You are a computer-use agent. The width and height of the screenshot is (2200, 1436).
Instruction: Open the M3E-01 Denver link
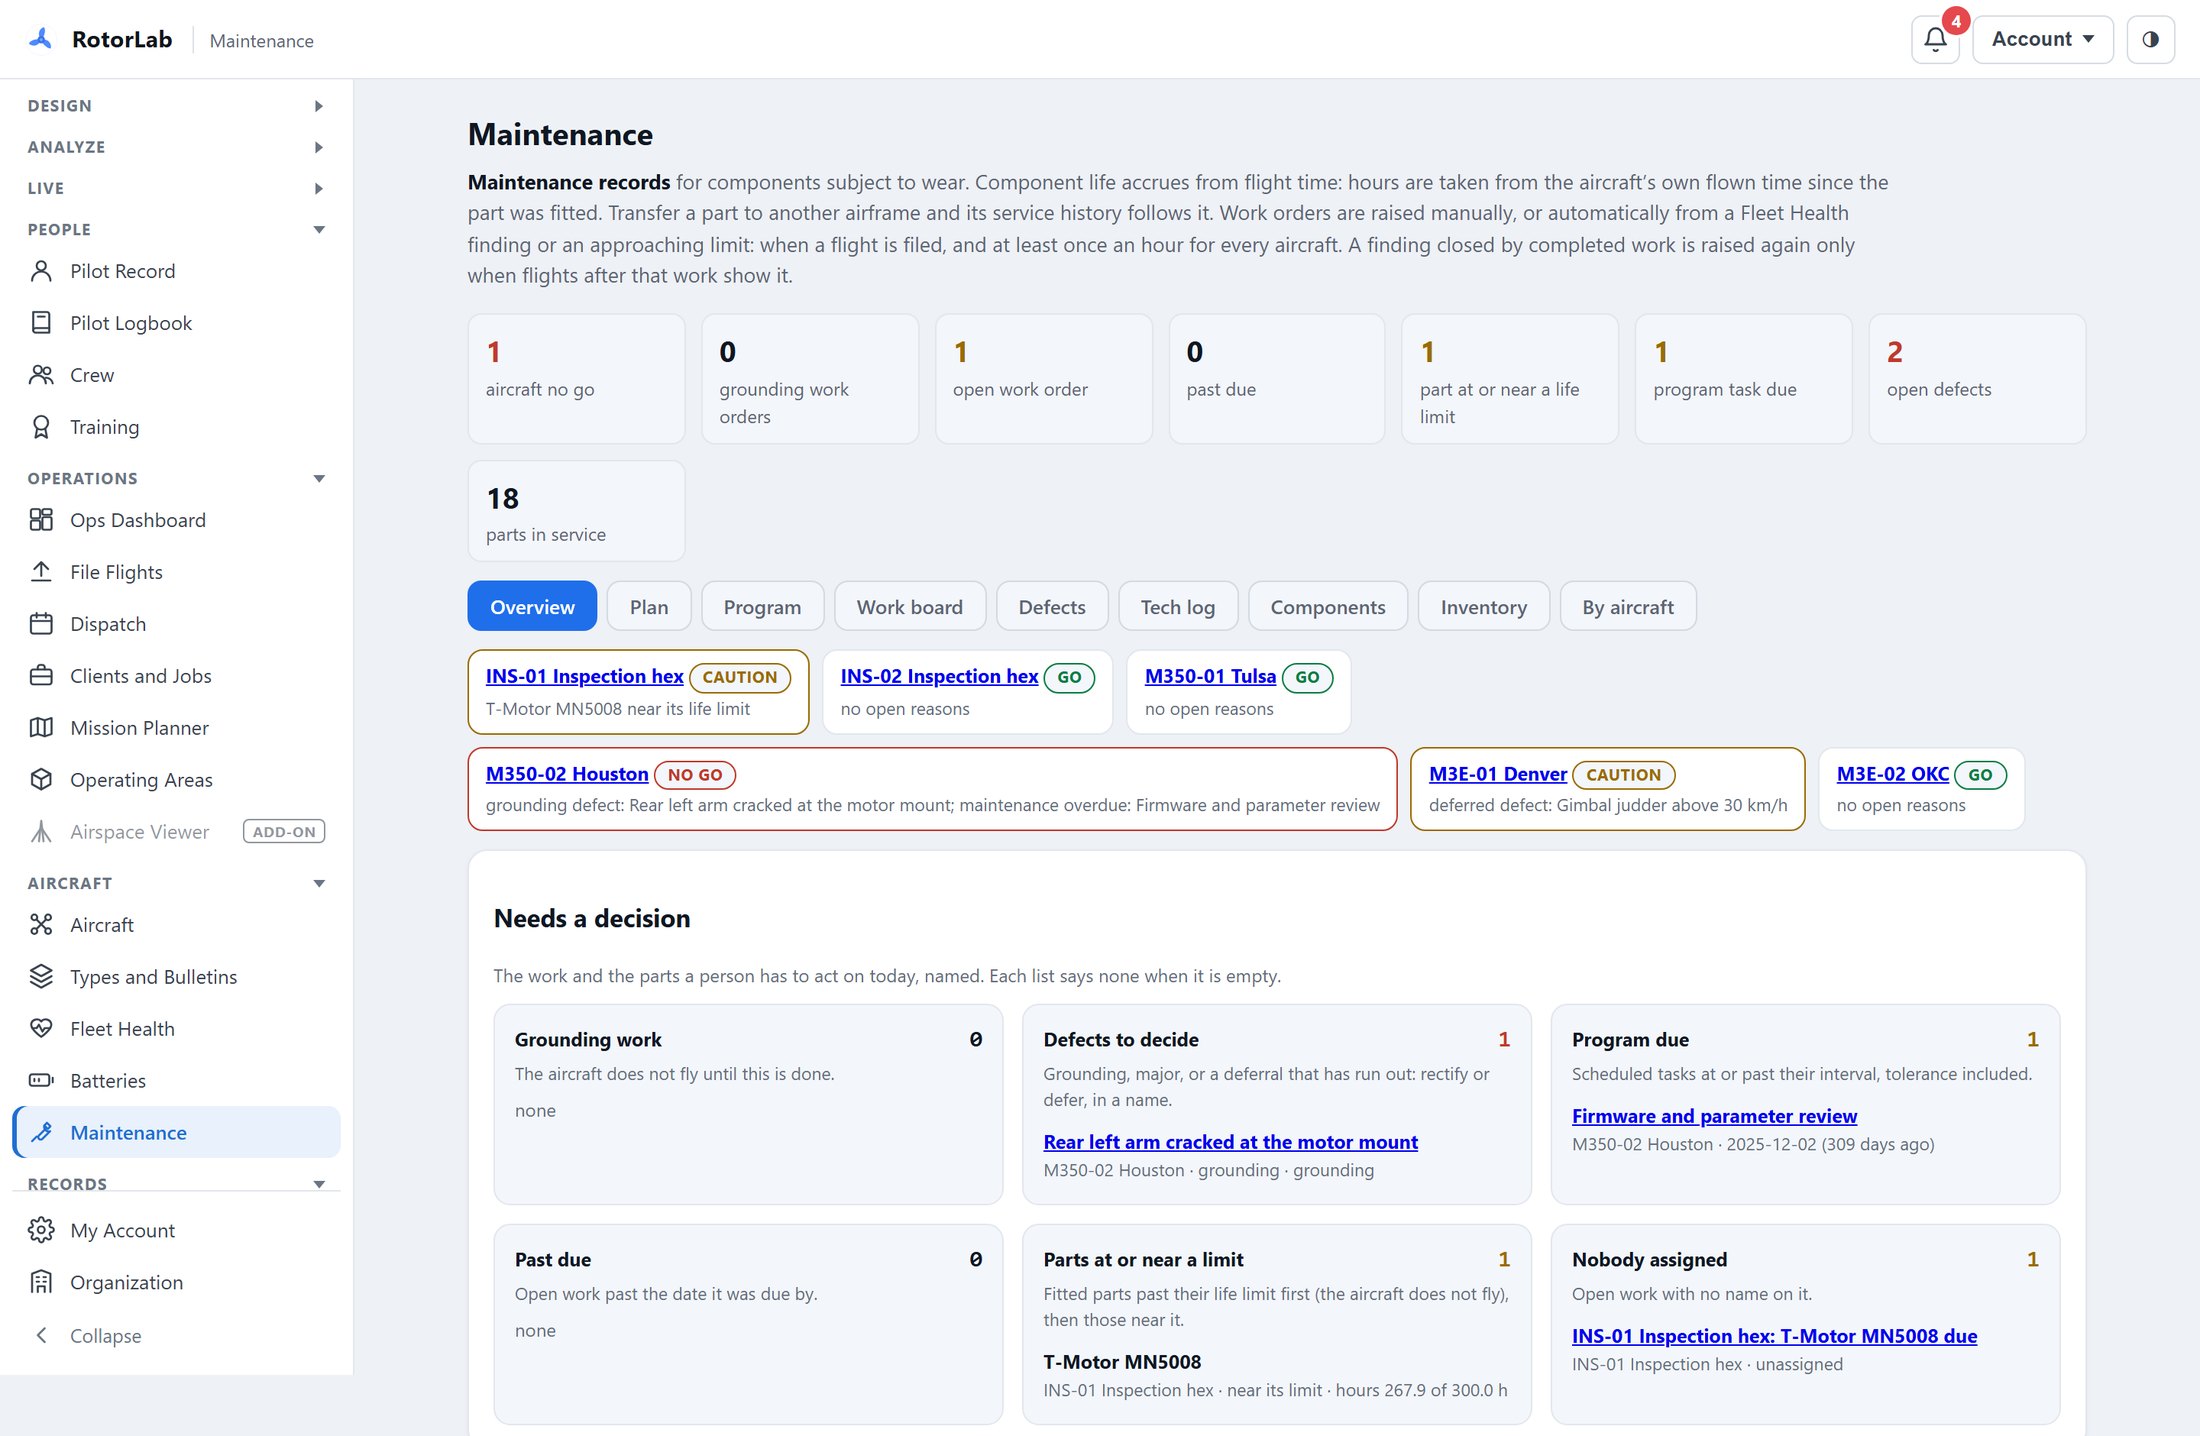point(1498,774)
